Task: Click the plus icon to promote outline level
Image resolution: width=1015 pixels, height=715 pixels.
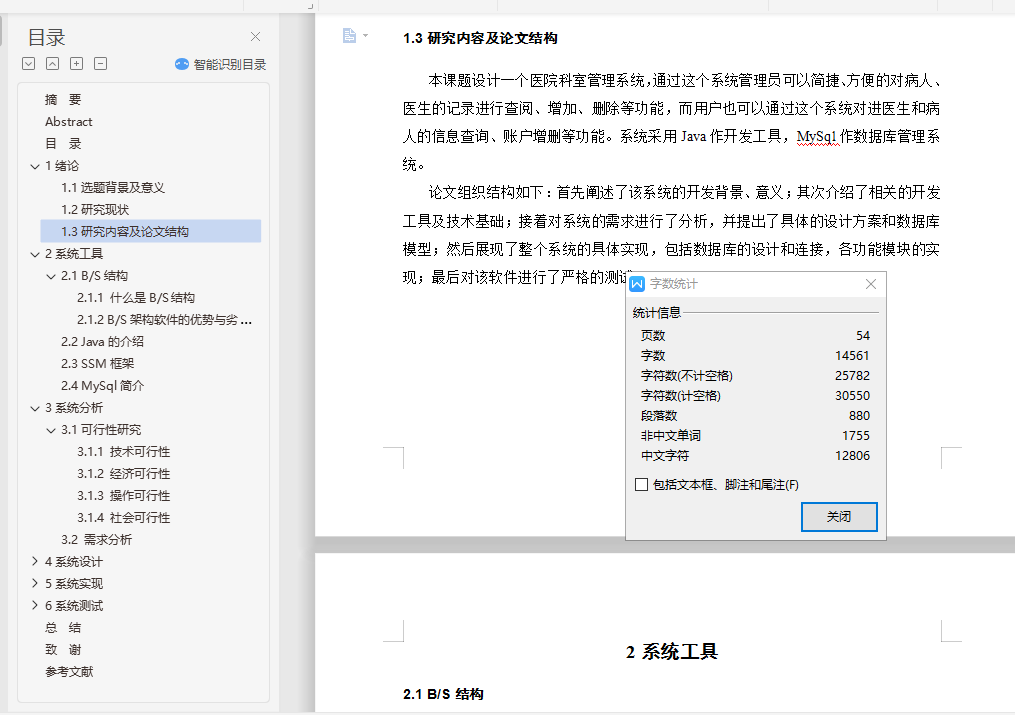Action: click(x=76, y=63)
